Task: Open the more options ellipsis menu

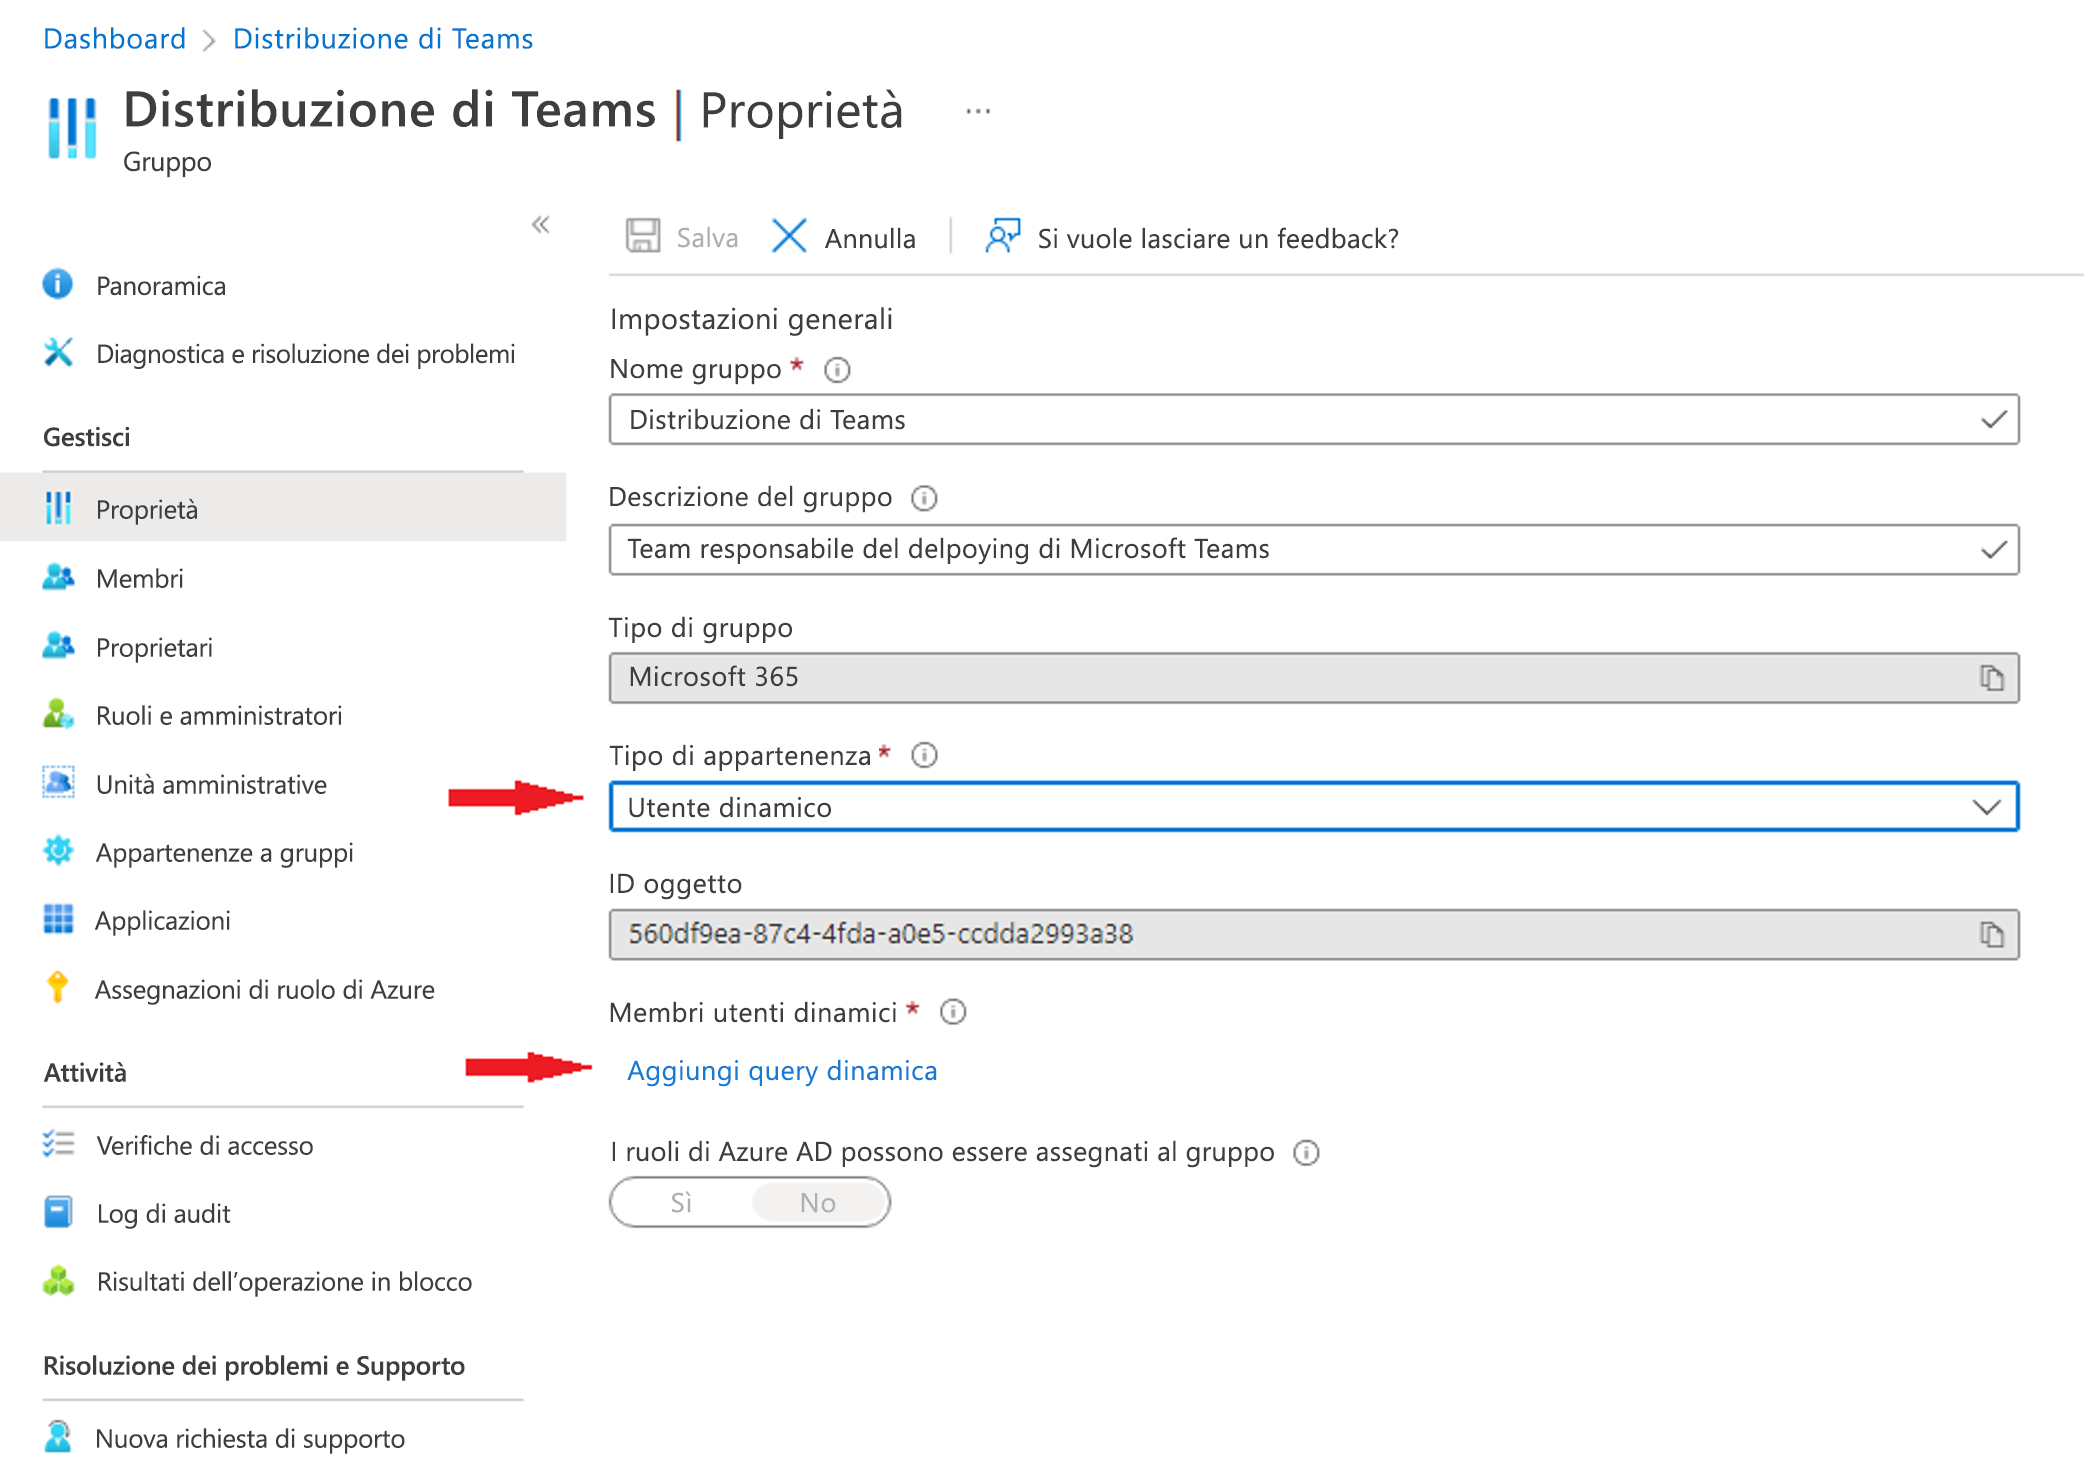Action: tap(978, 112)
